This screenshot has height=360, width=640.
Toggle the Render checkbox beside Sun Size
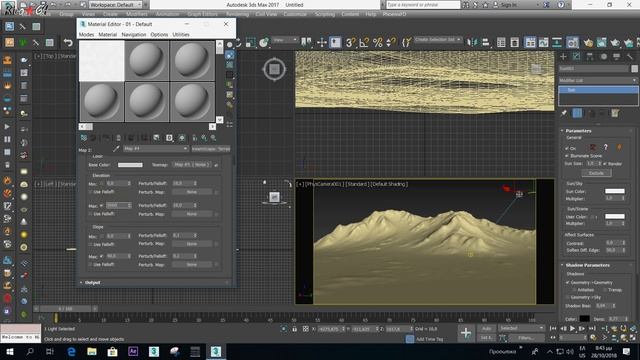point(605,164)
